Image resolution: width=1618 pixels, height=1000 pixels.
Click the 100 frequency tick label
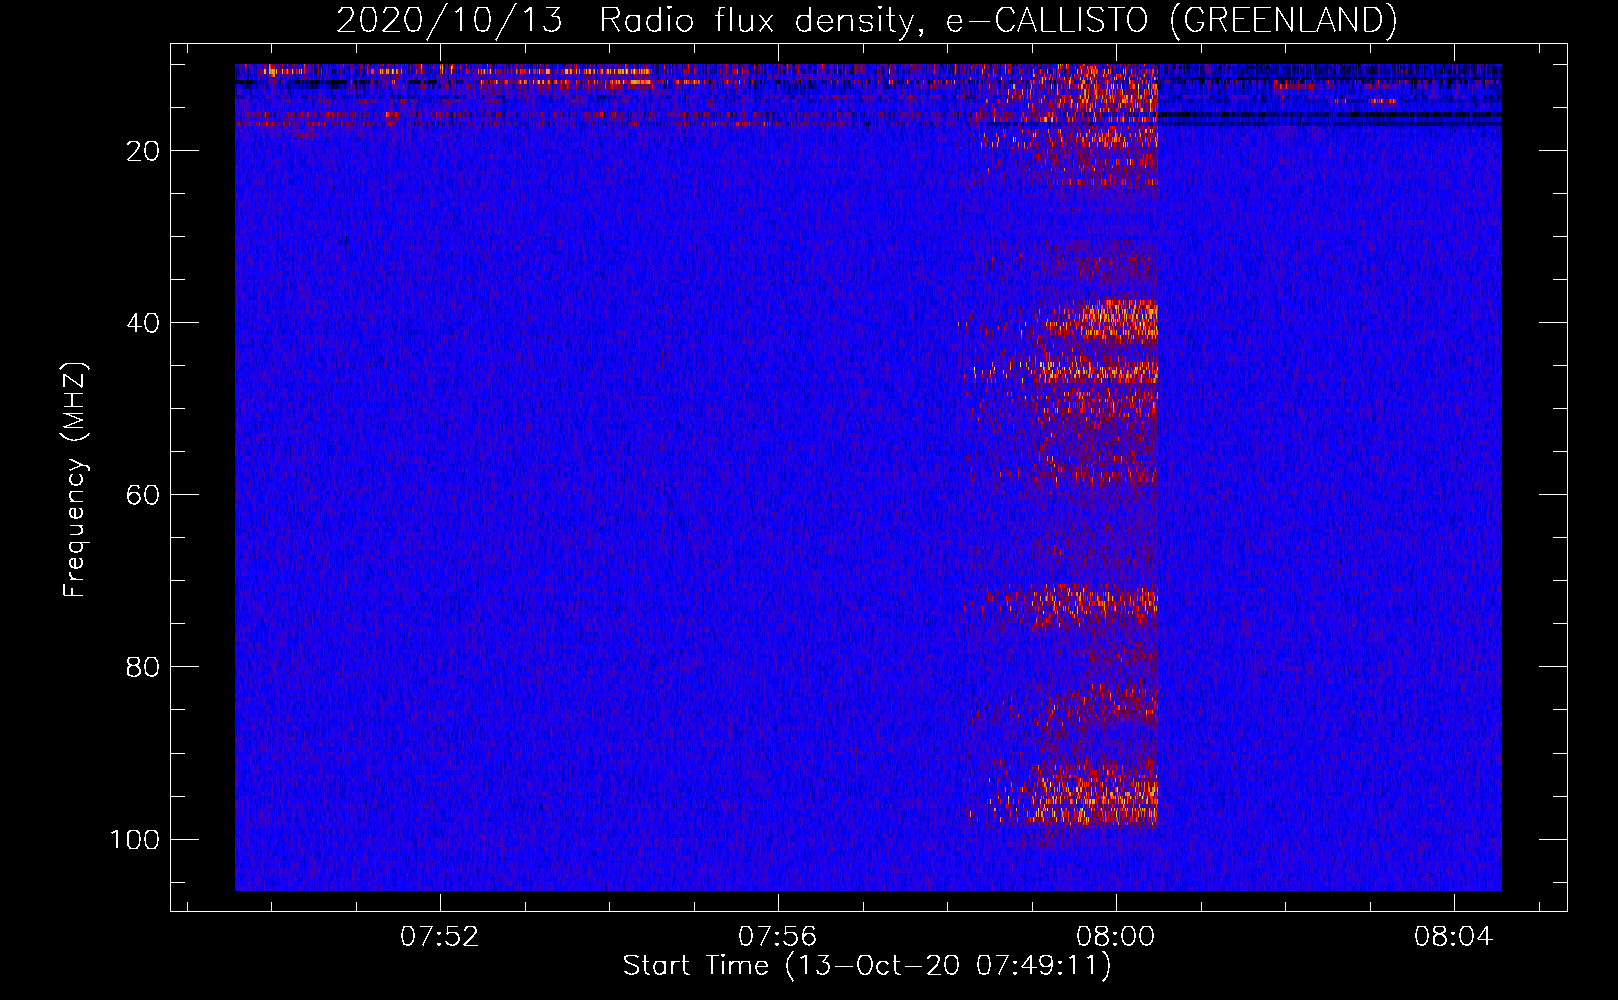(135, 839)
